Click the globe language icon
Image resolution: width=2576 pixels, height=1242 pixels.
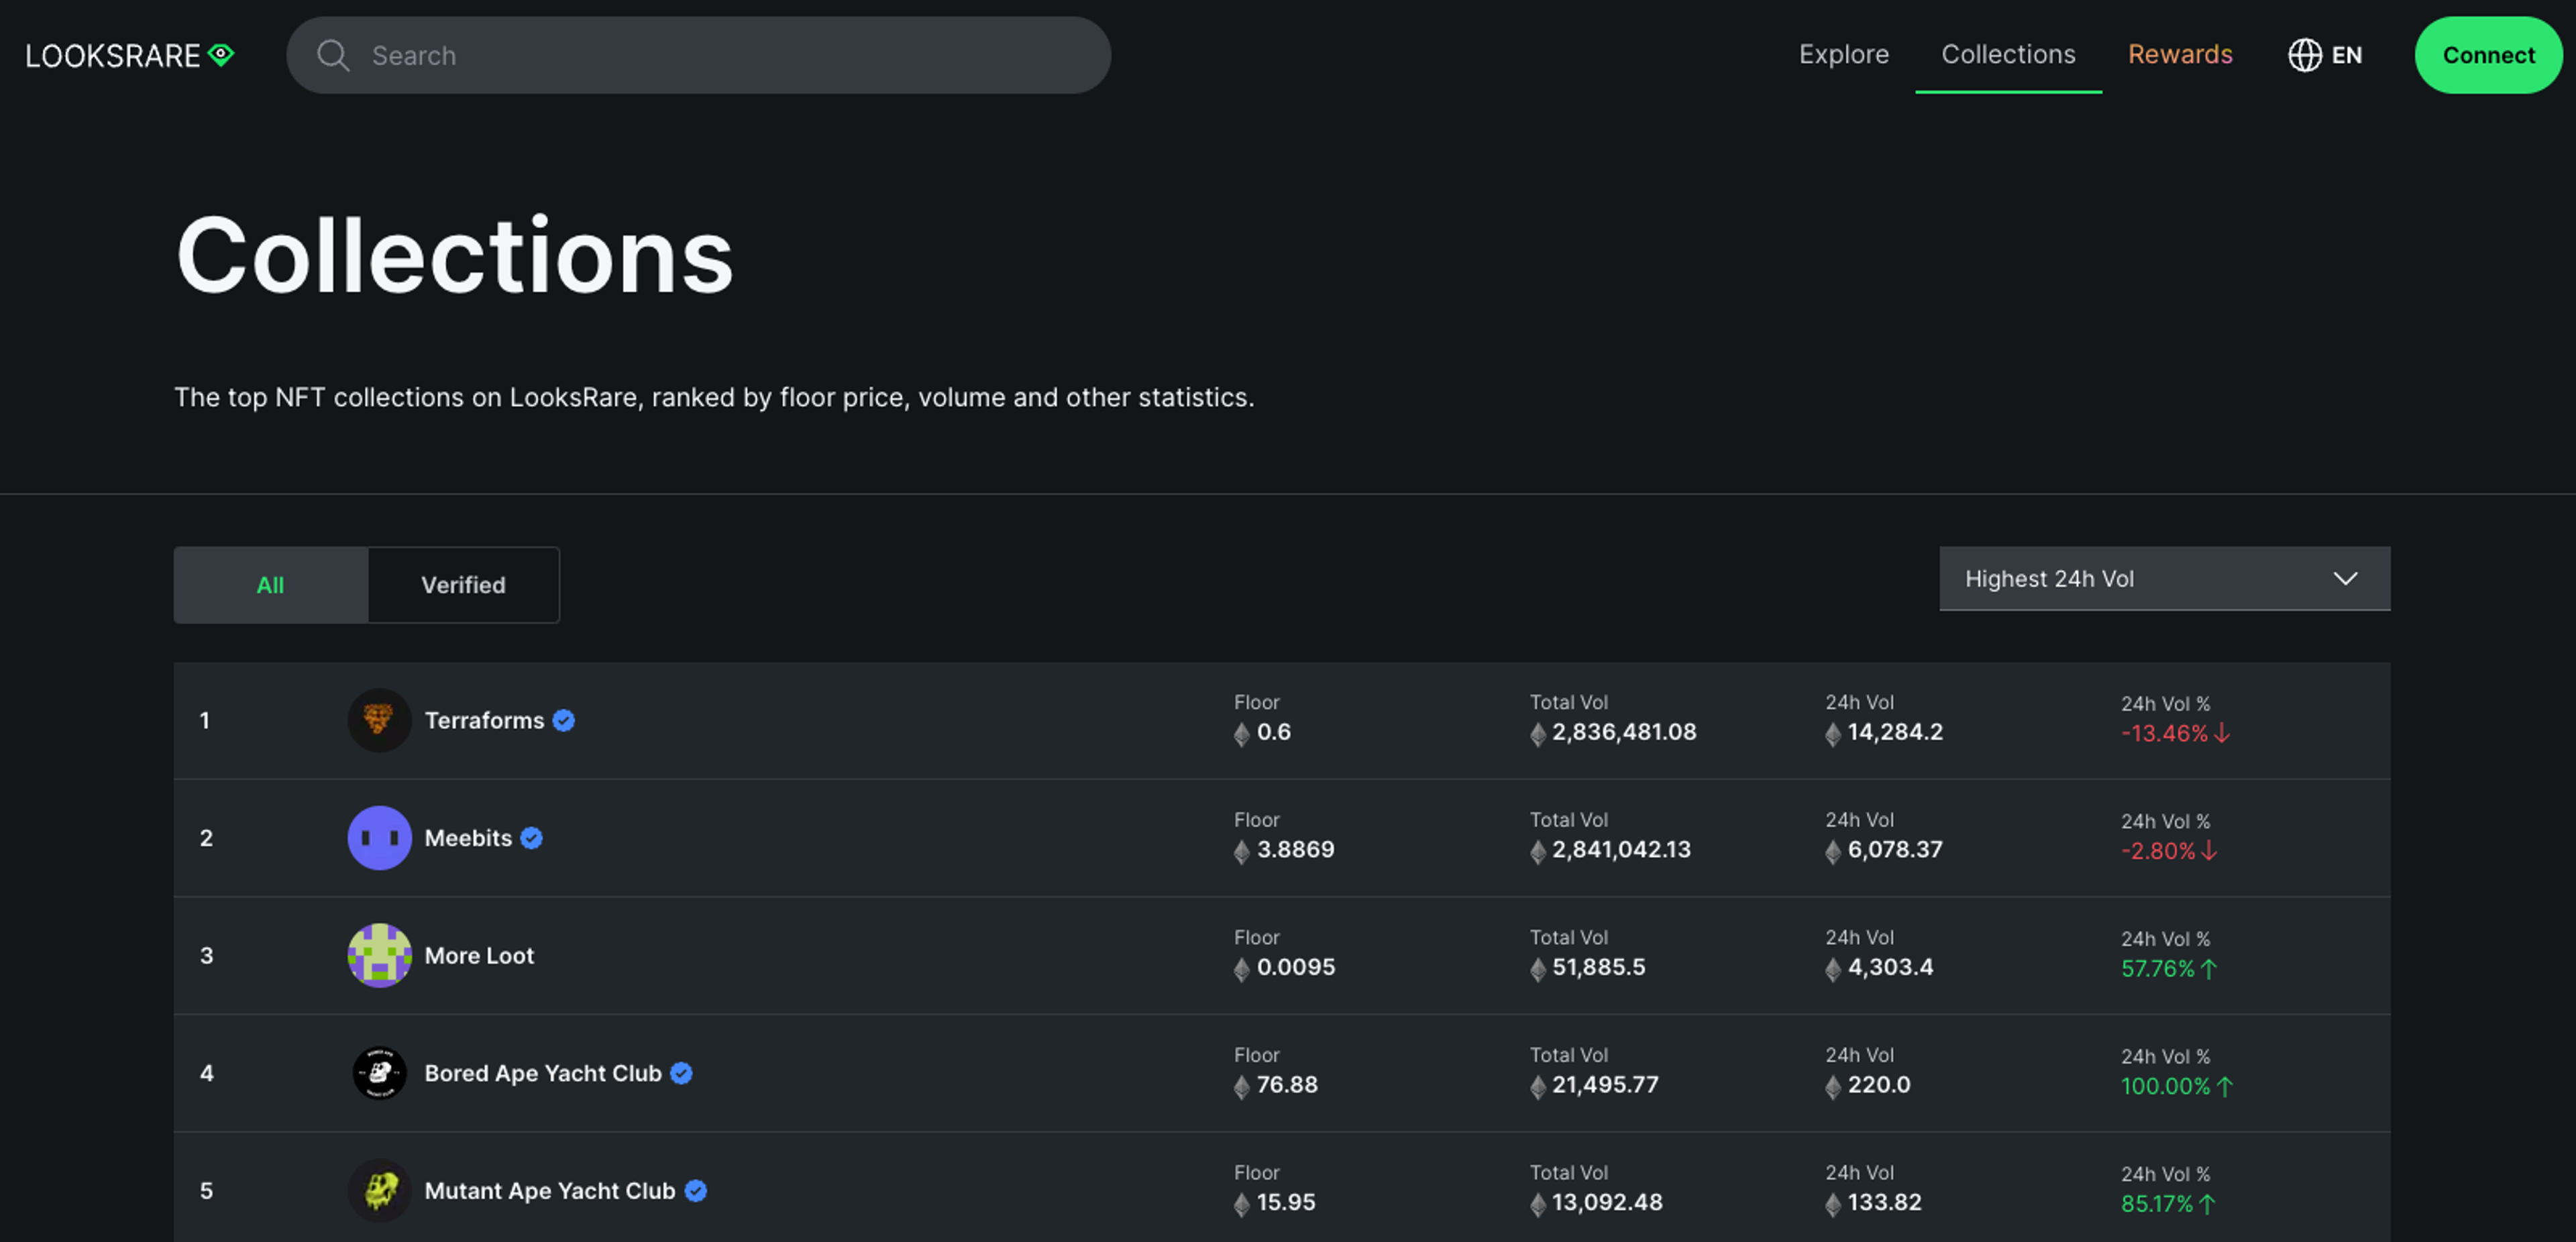[2304, 55]
